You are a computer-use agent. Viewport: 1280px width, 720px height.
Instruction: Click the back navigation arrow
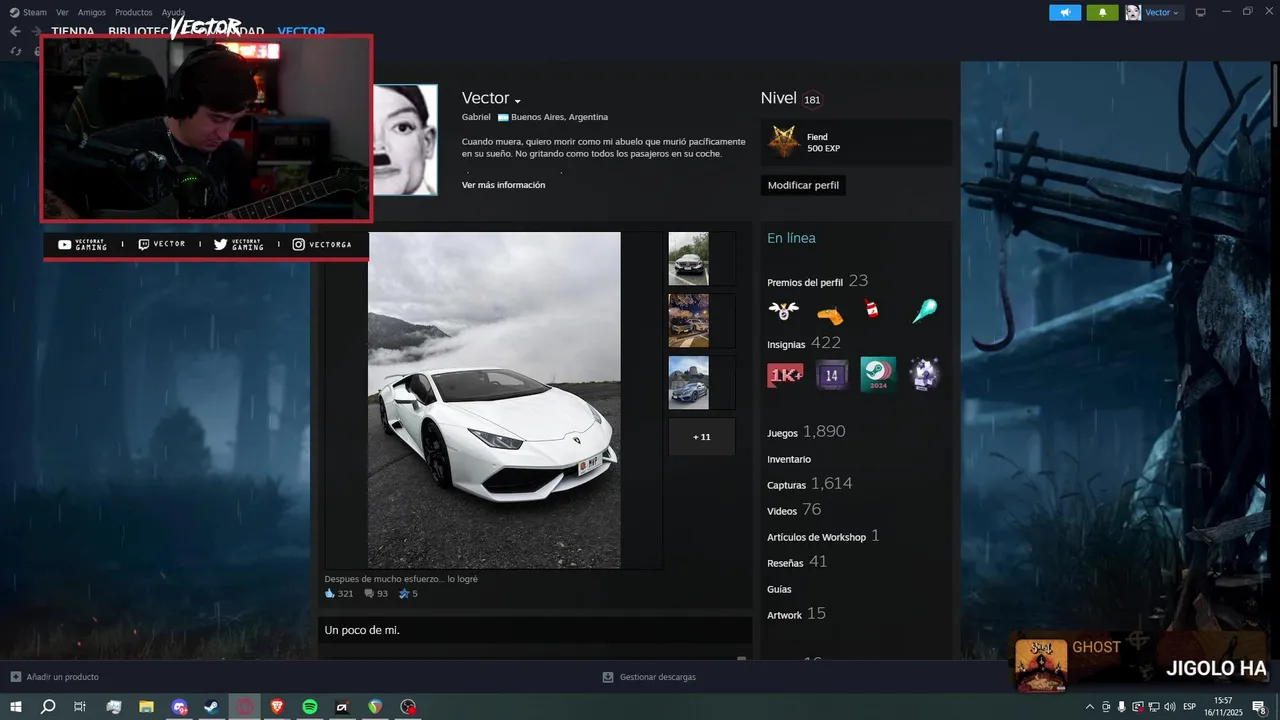point(15,31)
